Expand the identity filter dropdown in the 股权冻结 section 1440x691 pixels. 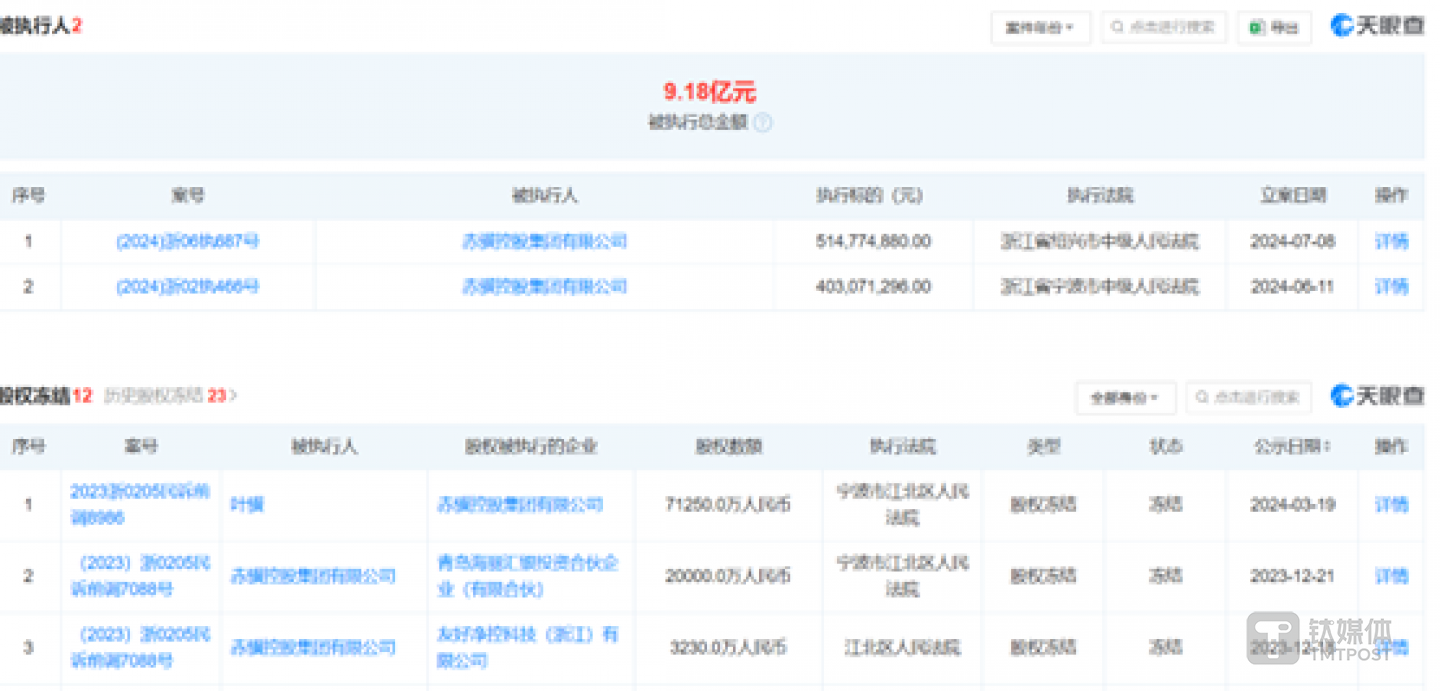(1125, 398)
